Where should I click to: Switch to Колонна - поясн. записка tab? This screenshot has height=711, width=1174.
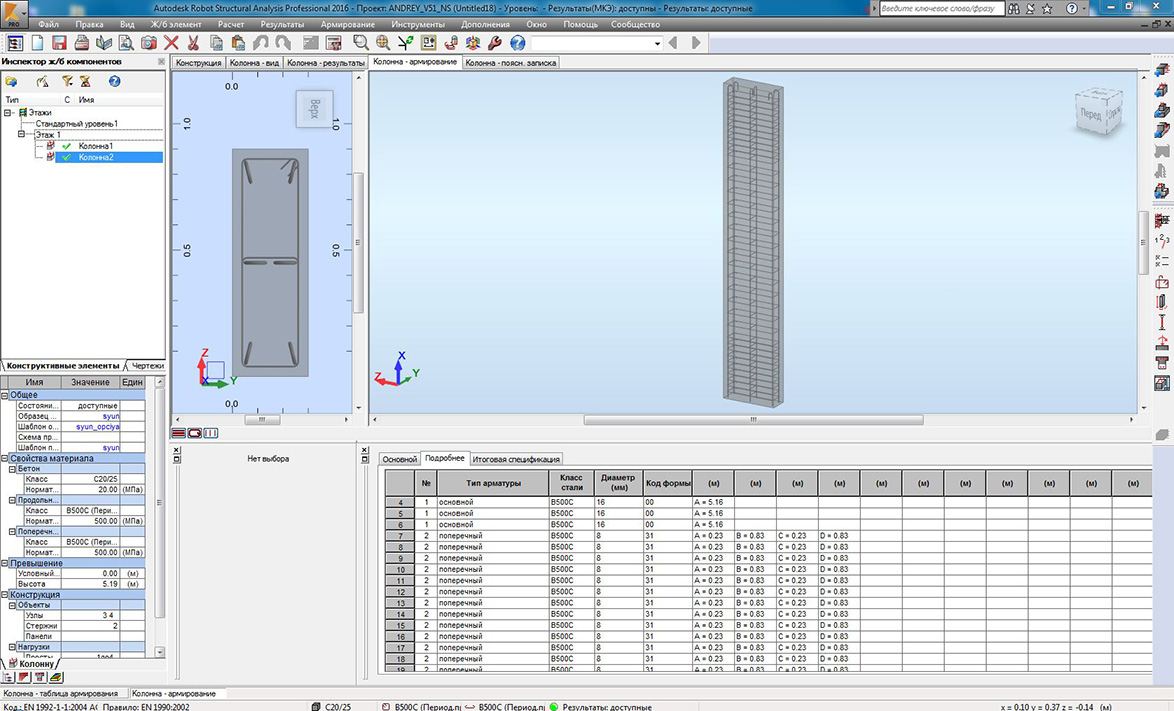point(511,63)
